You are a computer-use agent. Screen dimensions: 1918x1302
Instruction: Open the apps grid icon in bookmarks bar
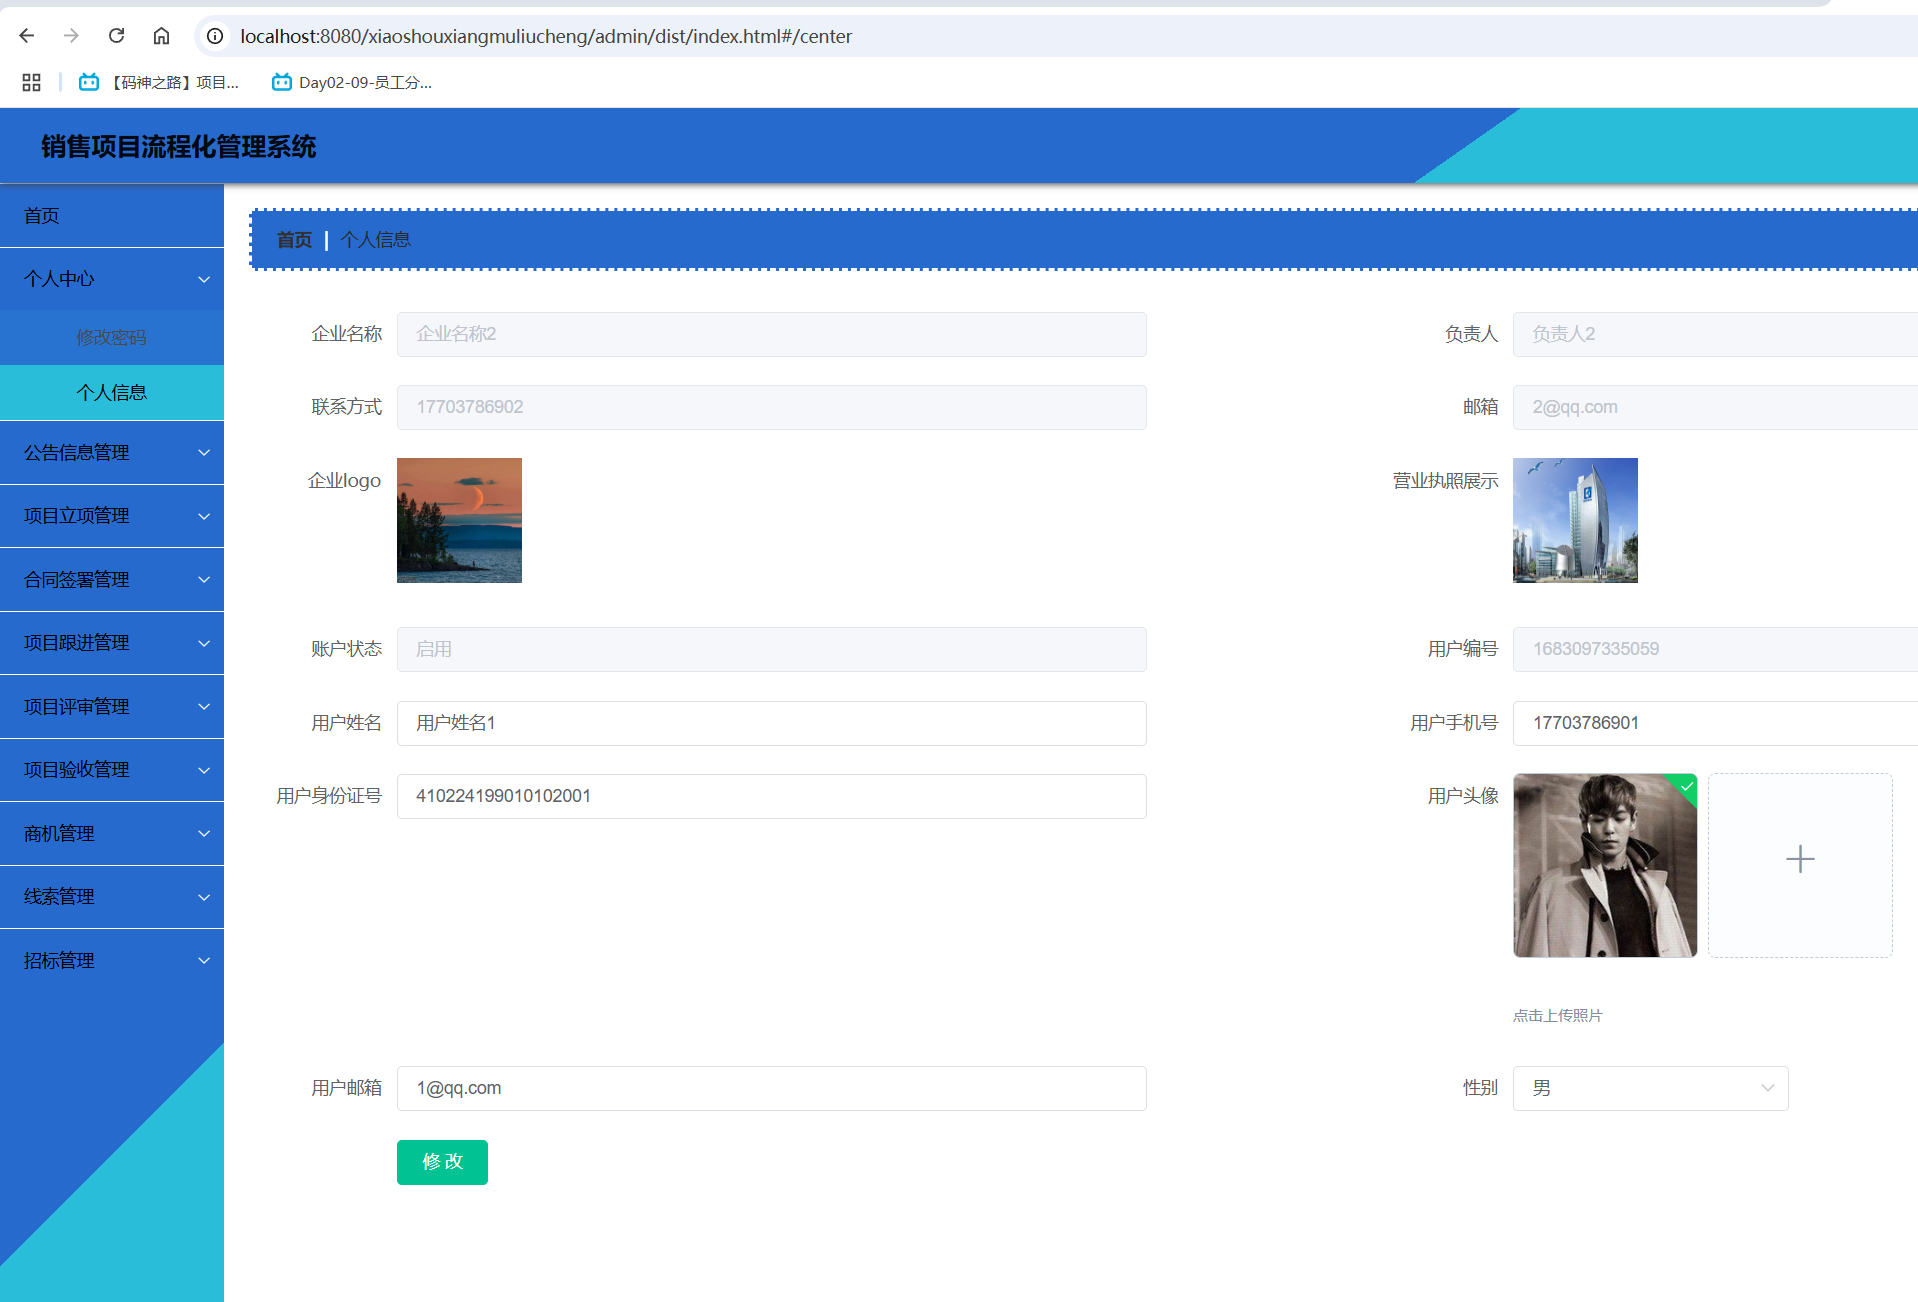tap(31, 82)
